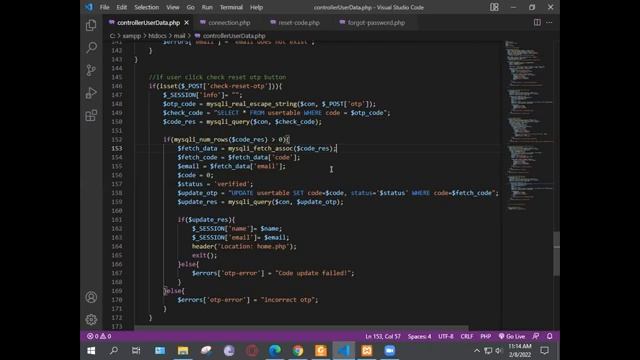Open the notifications bell in status bar
This screenshot has width=640, height=360.
tap(549, 336)
